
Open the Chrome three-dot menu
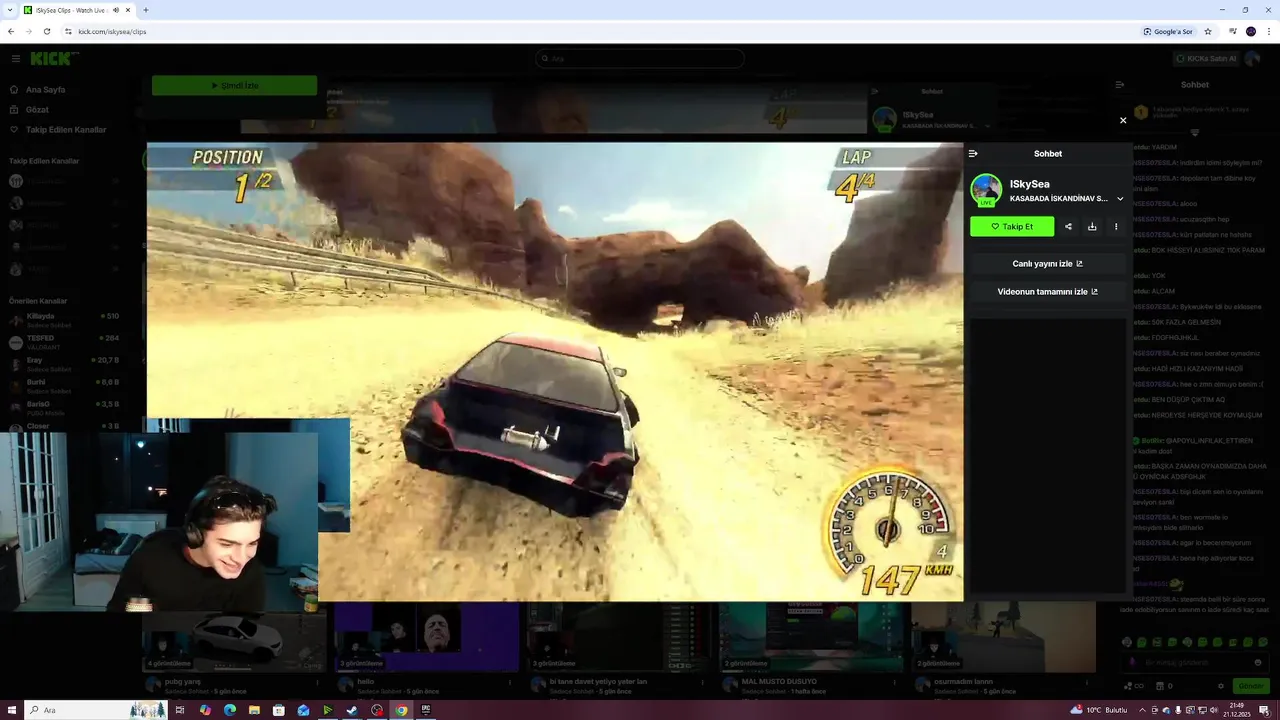click(1270, 31)
